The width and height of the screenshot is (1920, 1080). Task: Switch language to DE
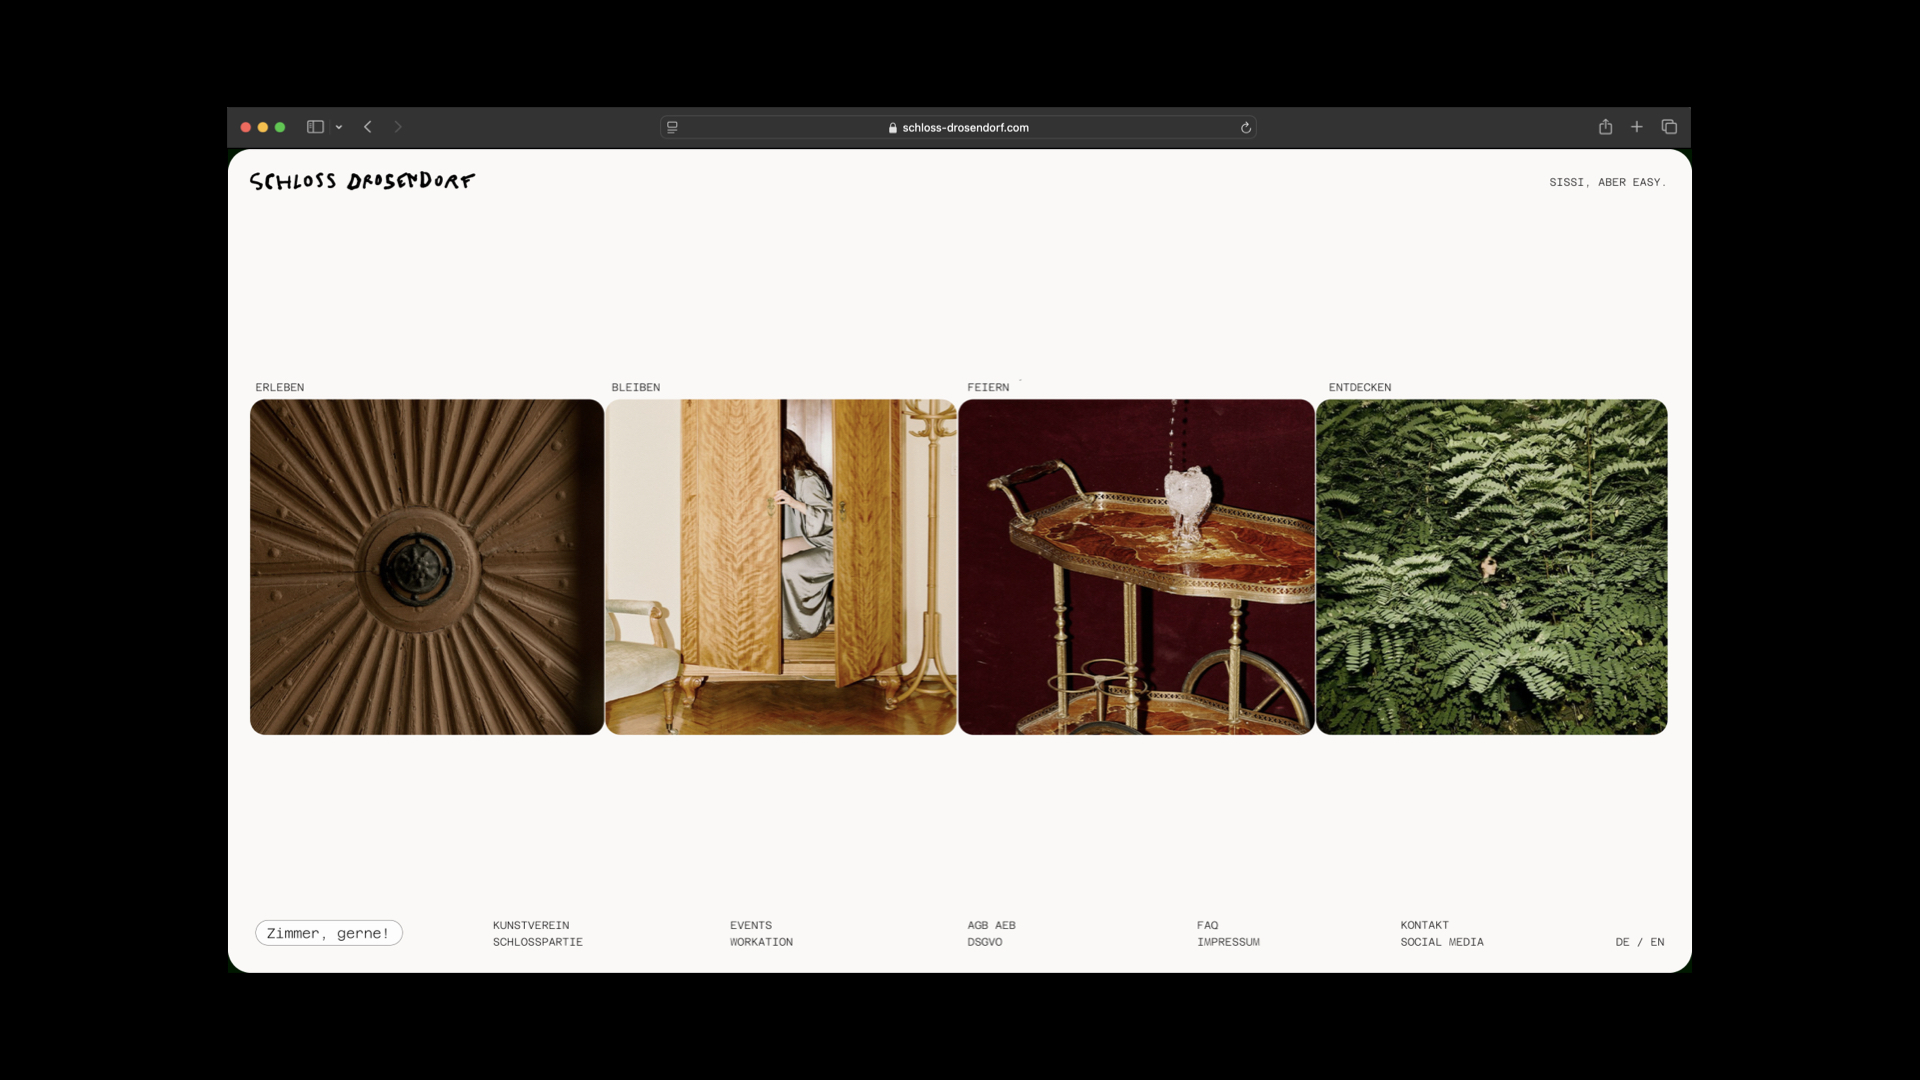[x=1622, y=942]
